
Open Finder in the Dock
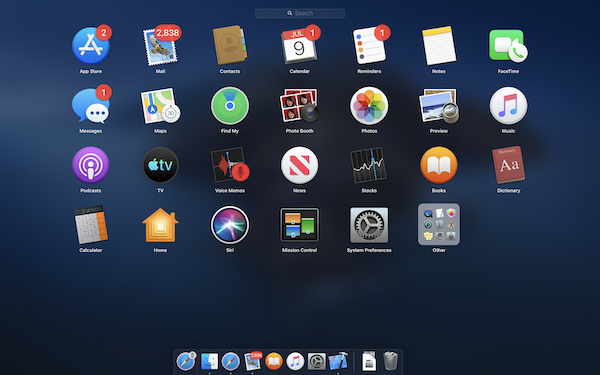click(210, 361)
